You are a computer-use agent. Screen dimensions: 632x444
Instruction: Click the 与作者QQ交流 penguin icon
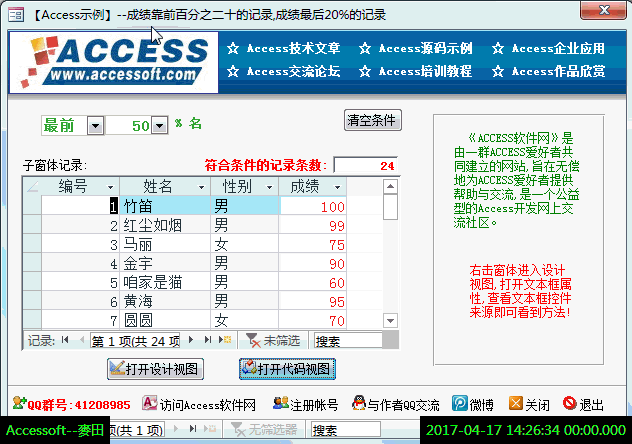(358, 403)
